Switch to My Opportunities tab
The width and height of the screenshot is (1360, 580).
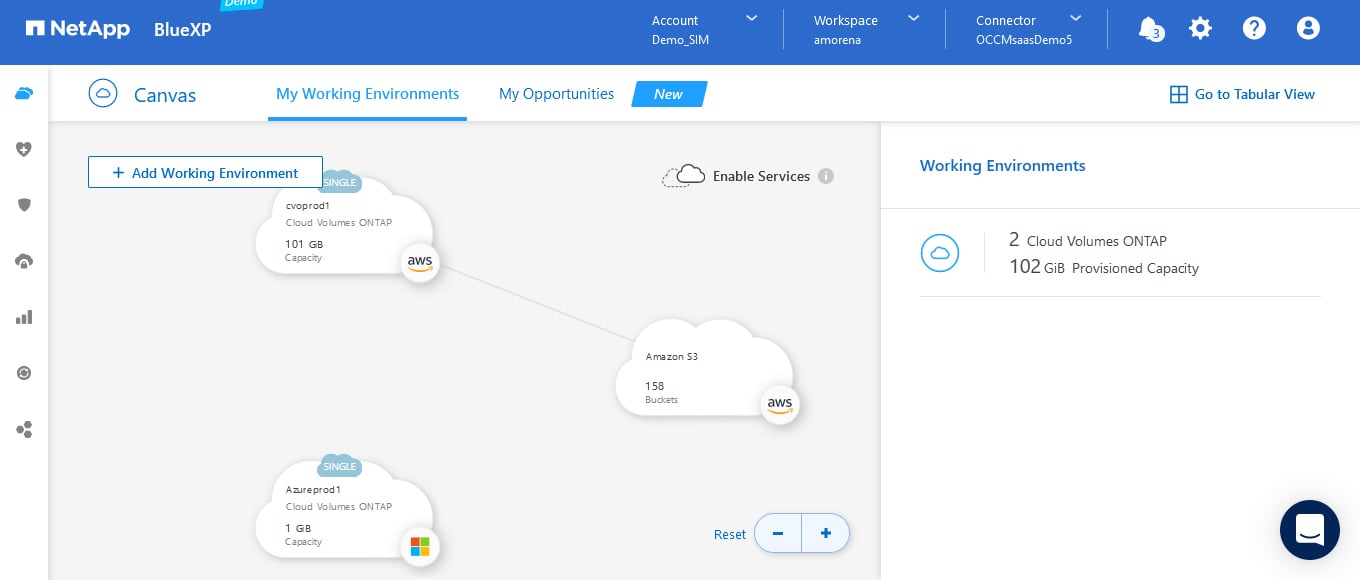coord(556,94)
